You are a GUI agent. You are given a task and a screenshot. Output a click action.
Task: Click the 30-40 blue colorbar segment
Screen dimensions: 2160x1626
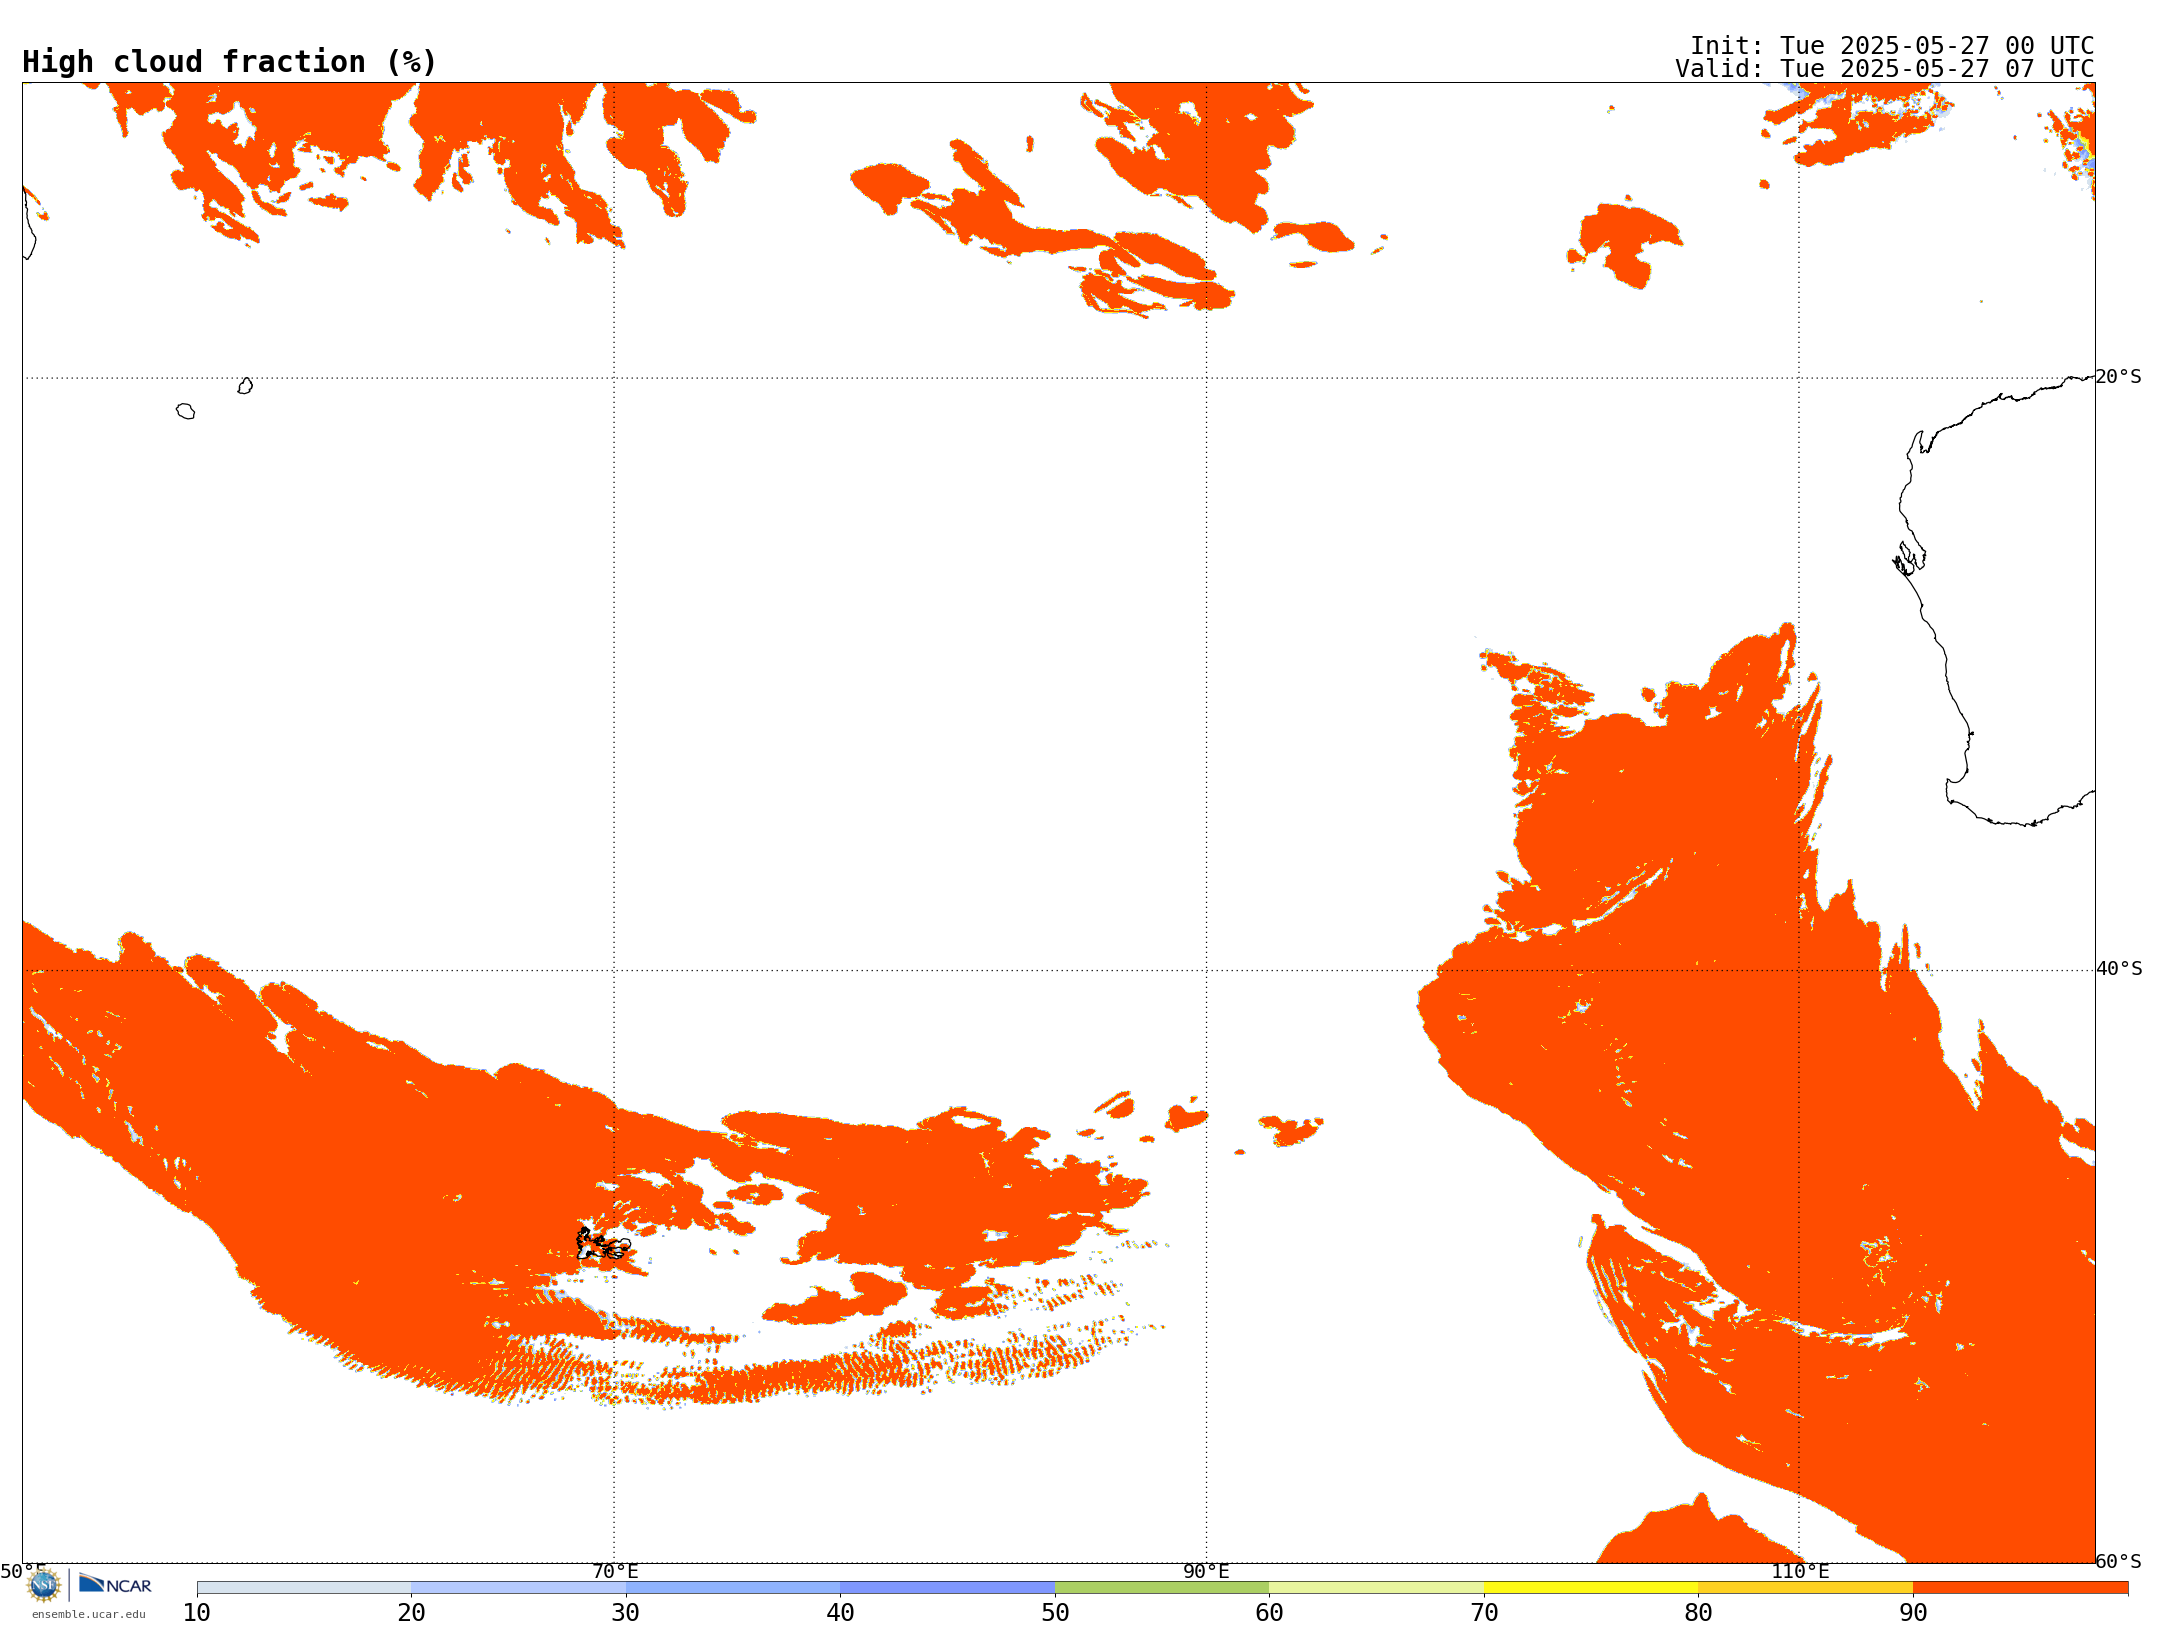tap(733, 1588)
